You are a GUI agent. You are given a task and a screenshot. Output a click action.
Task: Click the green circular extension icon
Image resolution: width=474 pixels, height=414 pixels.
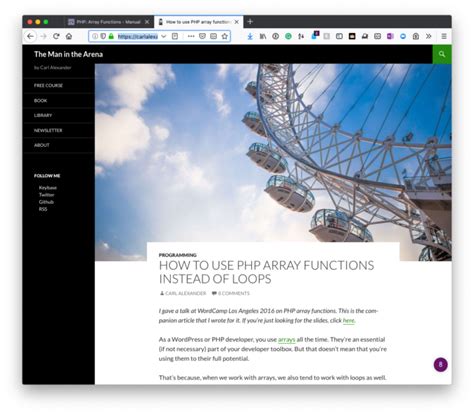coord(288,36)
